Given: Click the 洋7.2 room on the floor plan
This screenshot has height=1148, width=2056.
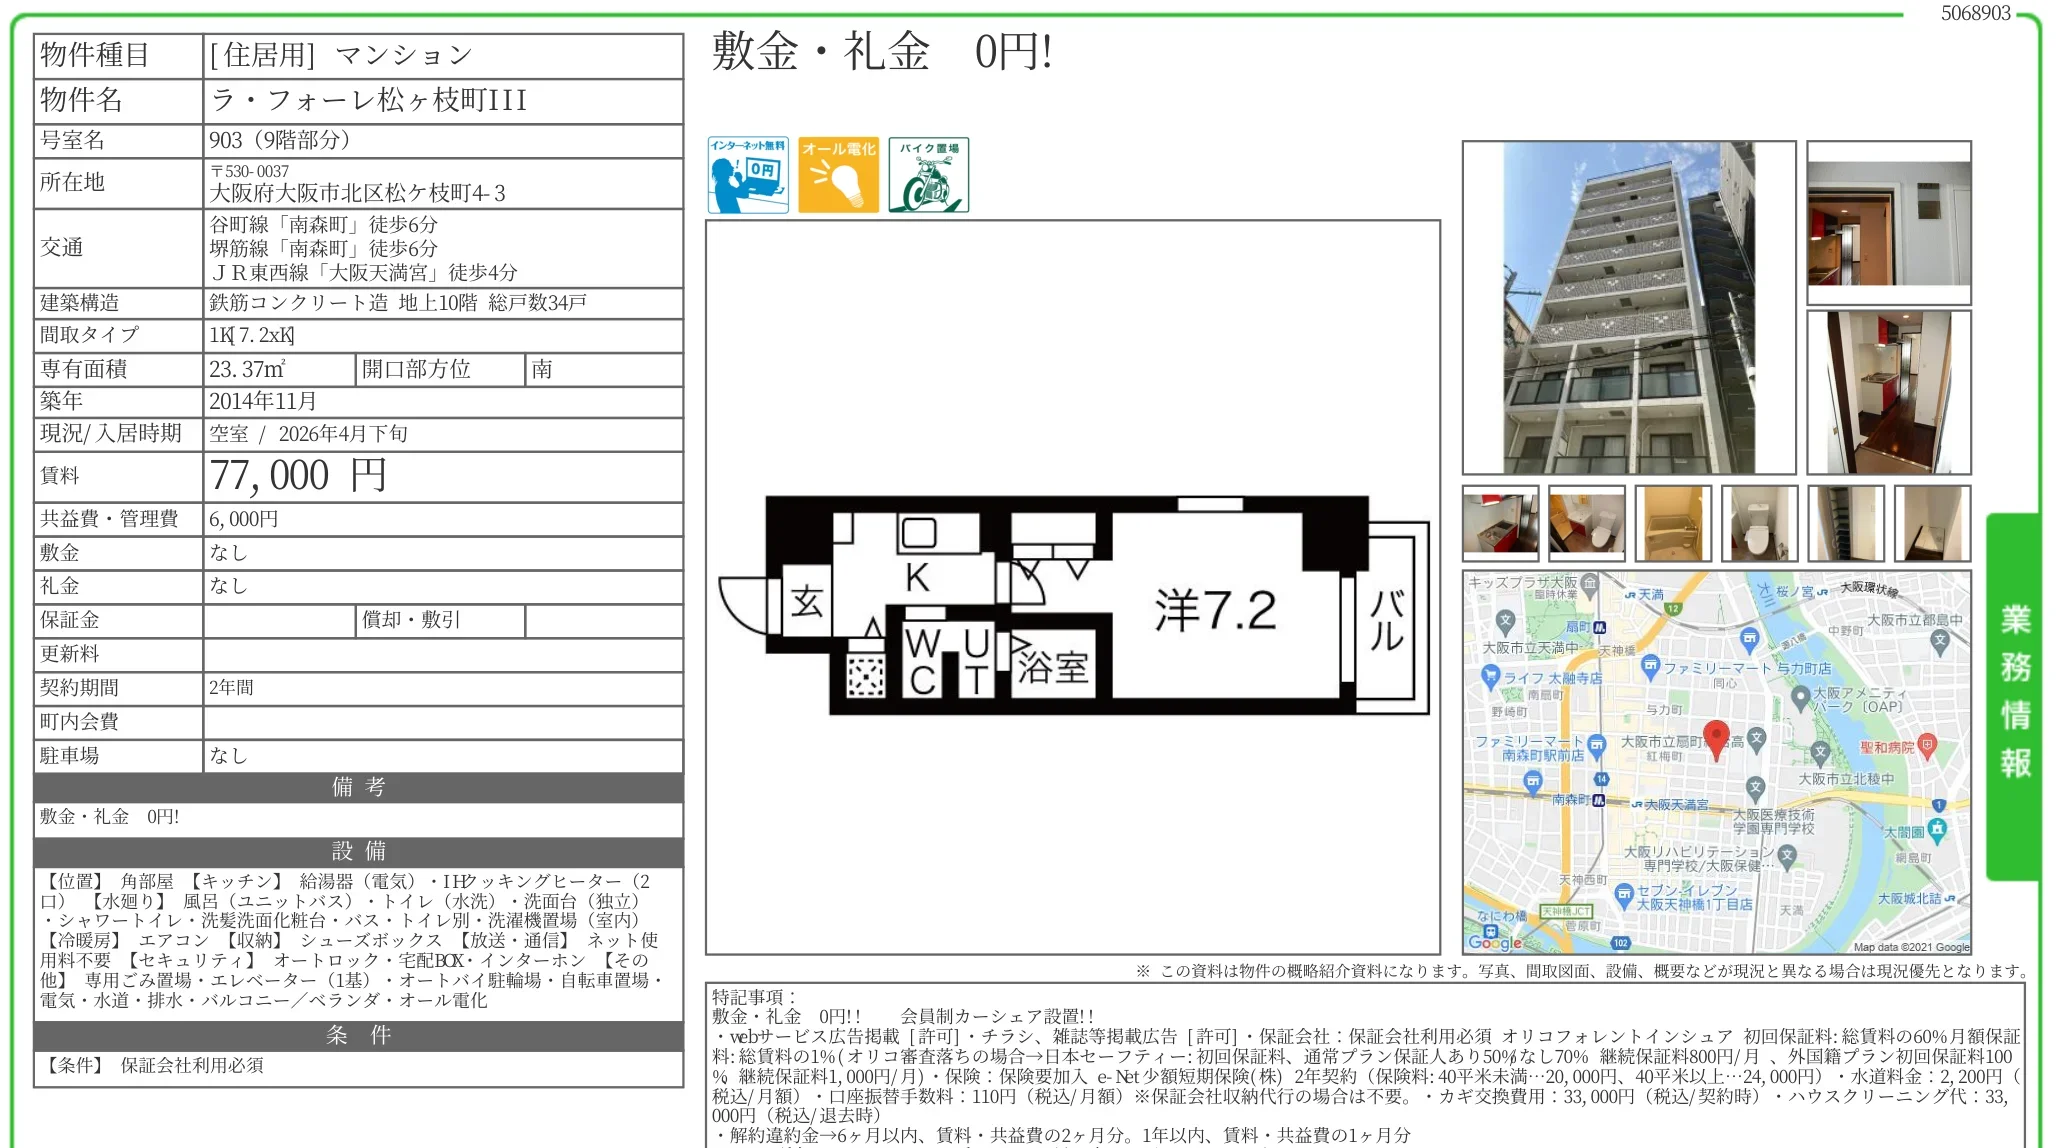Looking at the screenshot, I should pos(1215,610).
